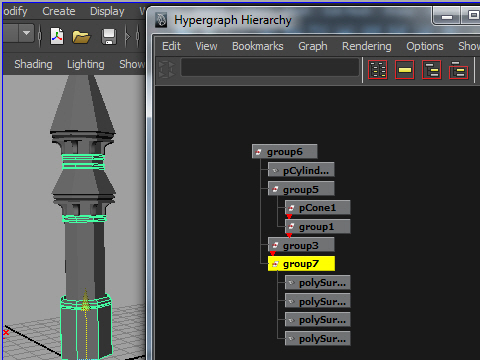This screenshot has width=480, height=360.
Task: Click the pCone1 node icon
Action: (x=291, y=208)
